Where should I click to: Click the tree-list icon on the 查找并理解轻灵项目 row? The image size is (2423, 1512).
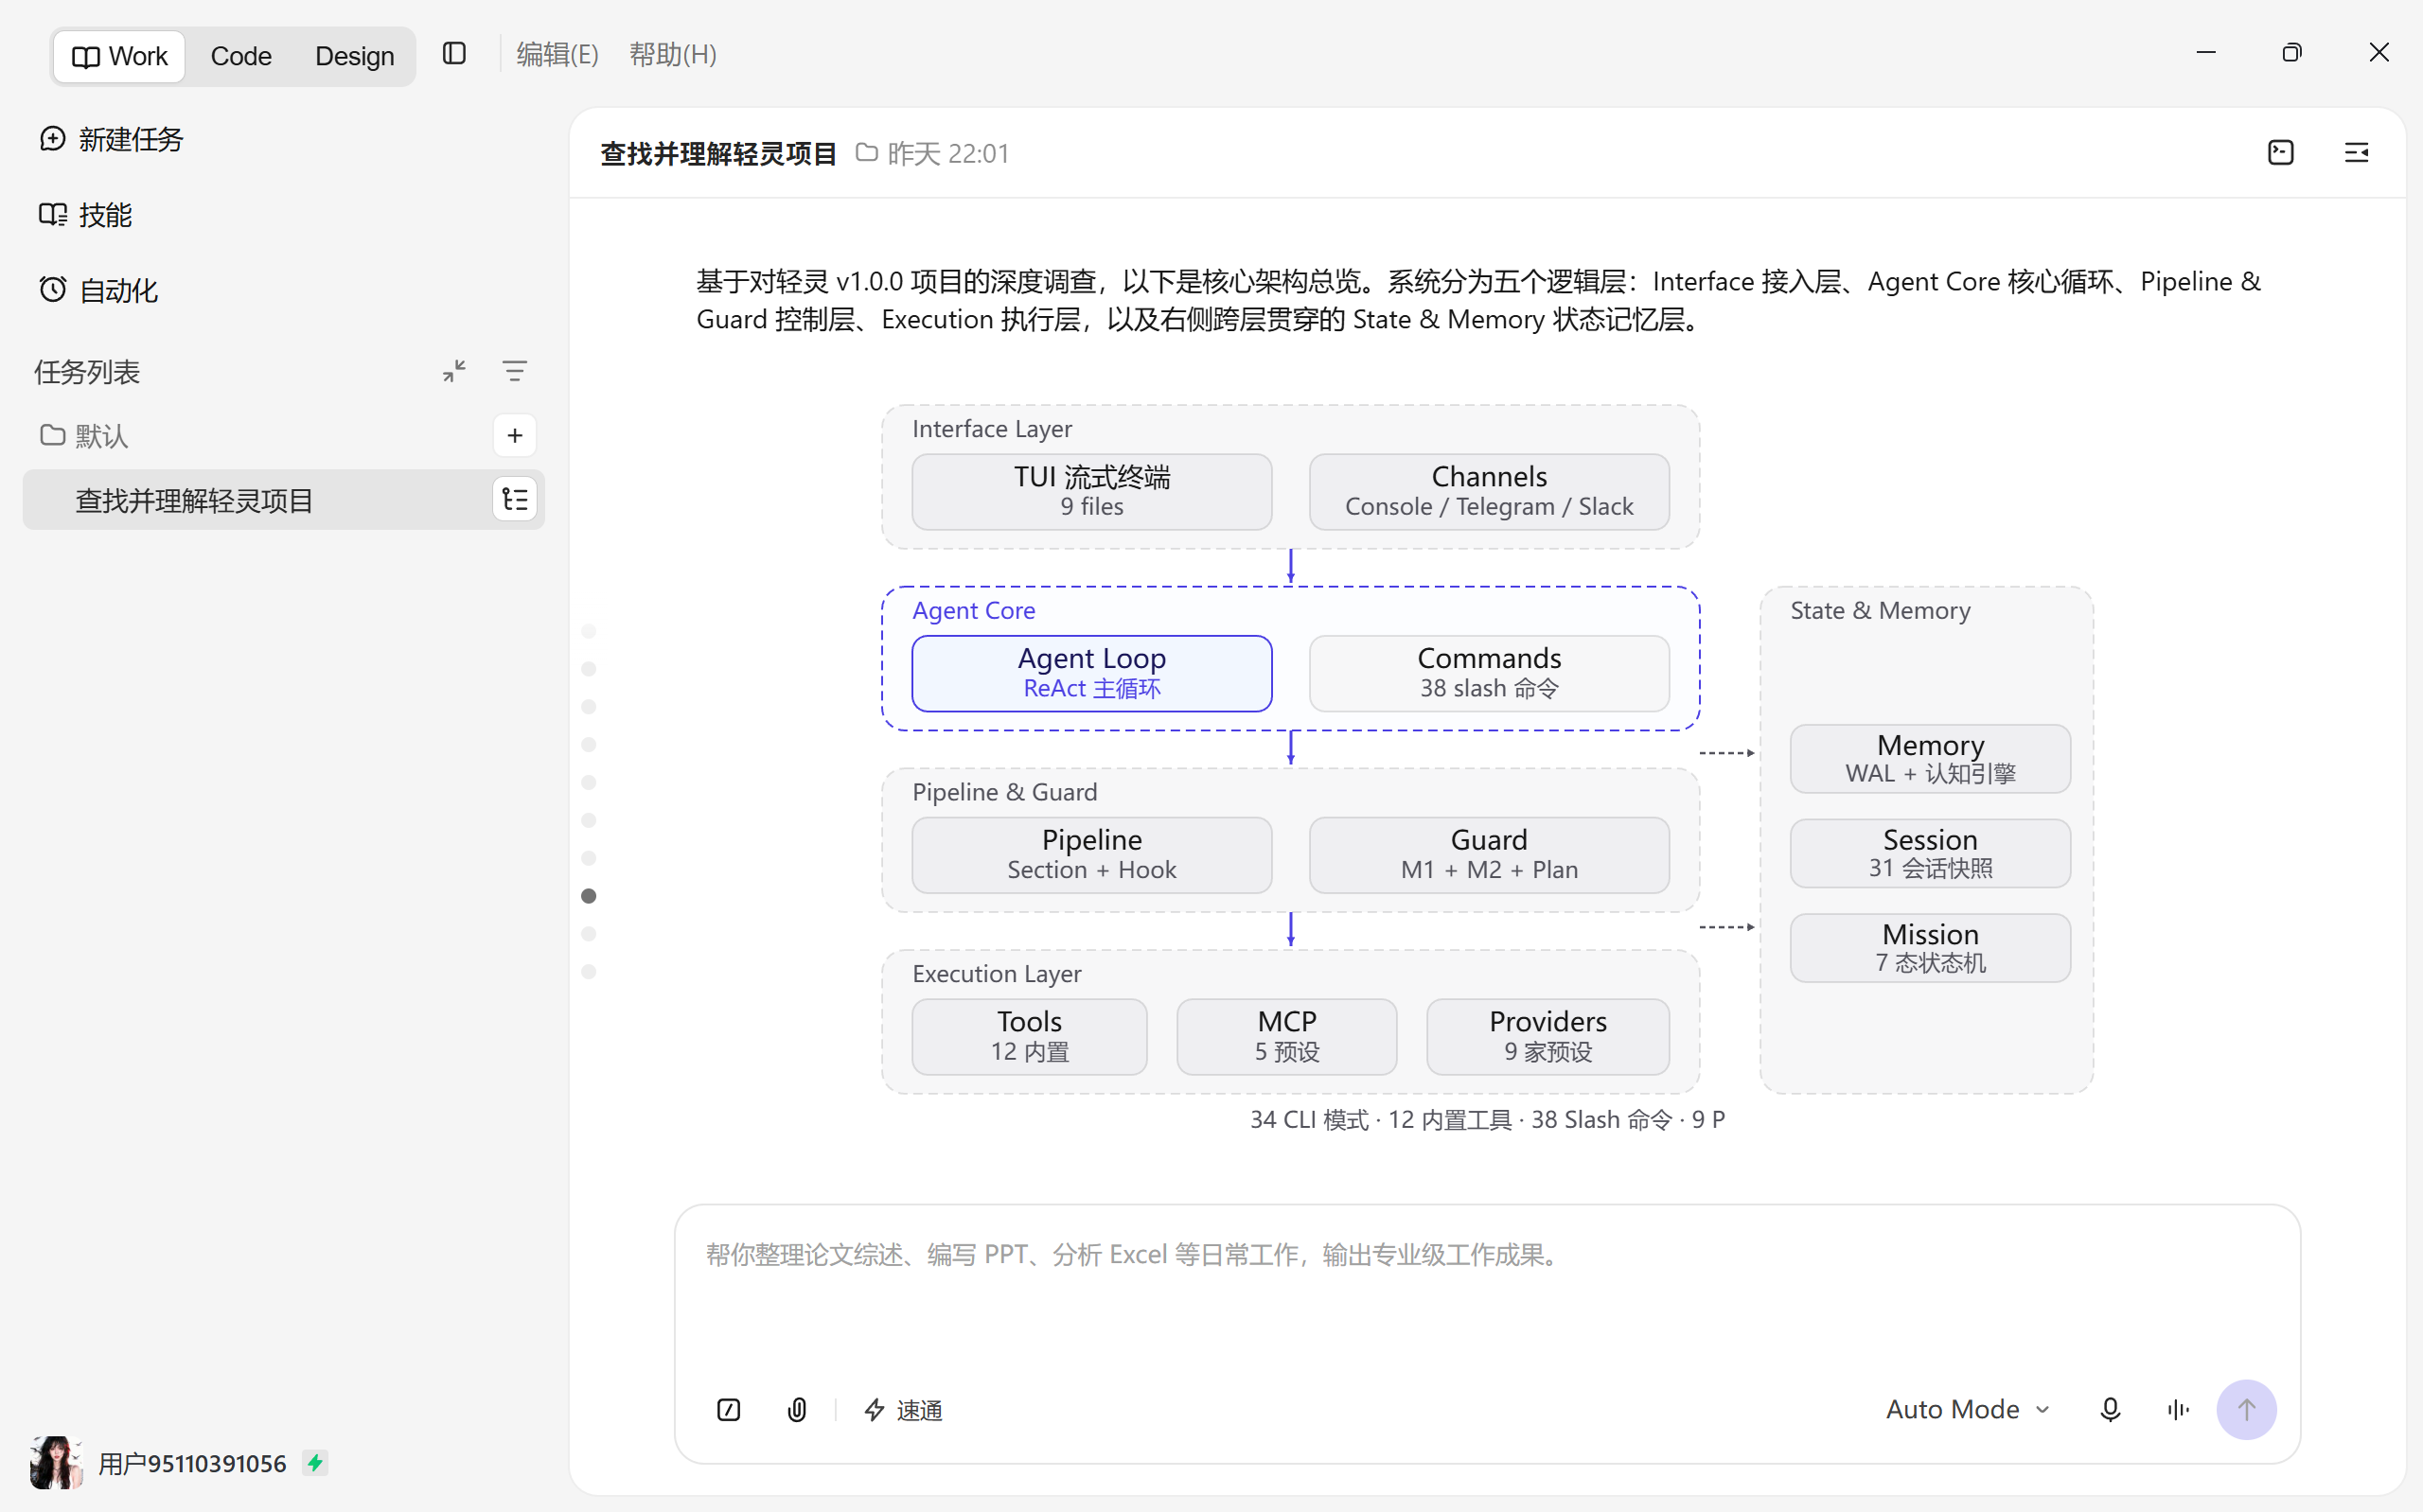coord(514,499)
